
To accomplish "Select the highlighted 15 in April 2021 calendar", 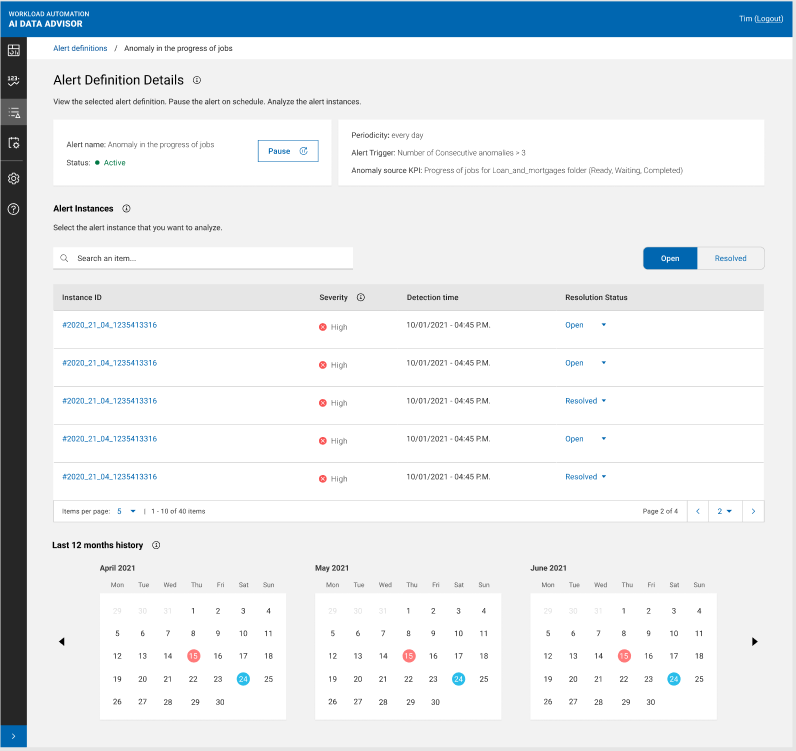I will click(193, 656).
